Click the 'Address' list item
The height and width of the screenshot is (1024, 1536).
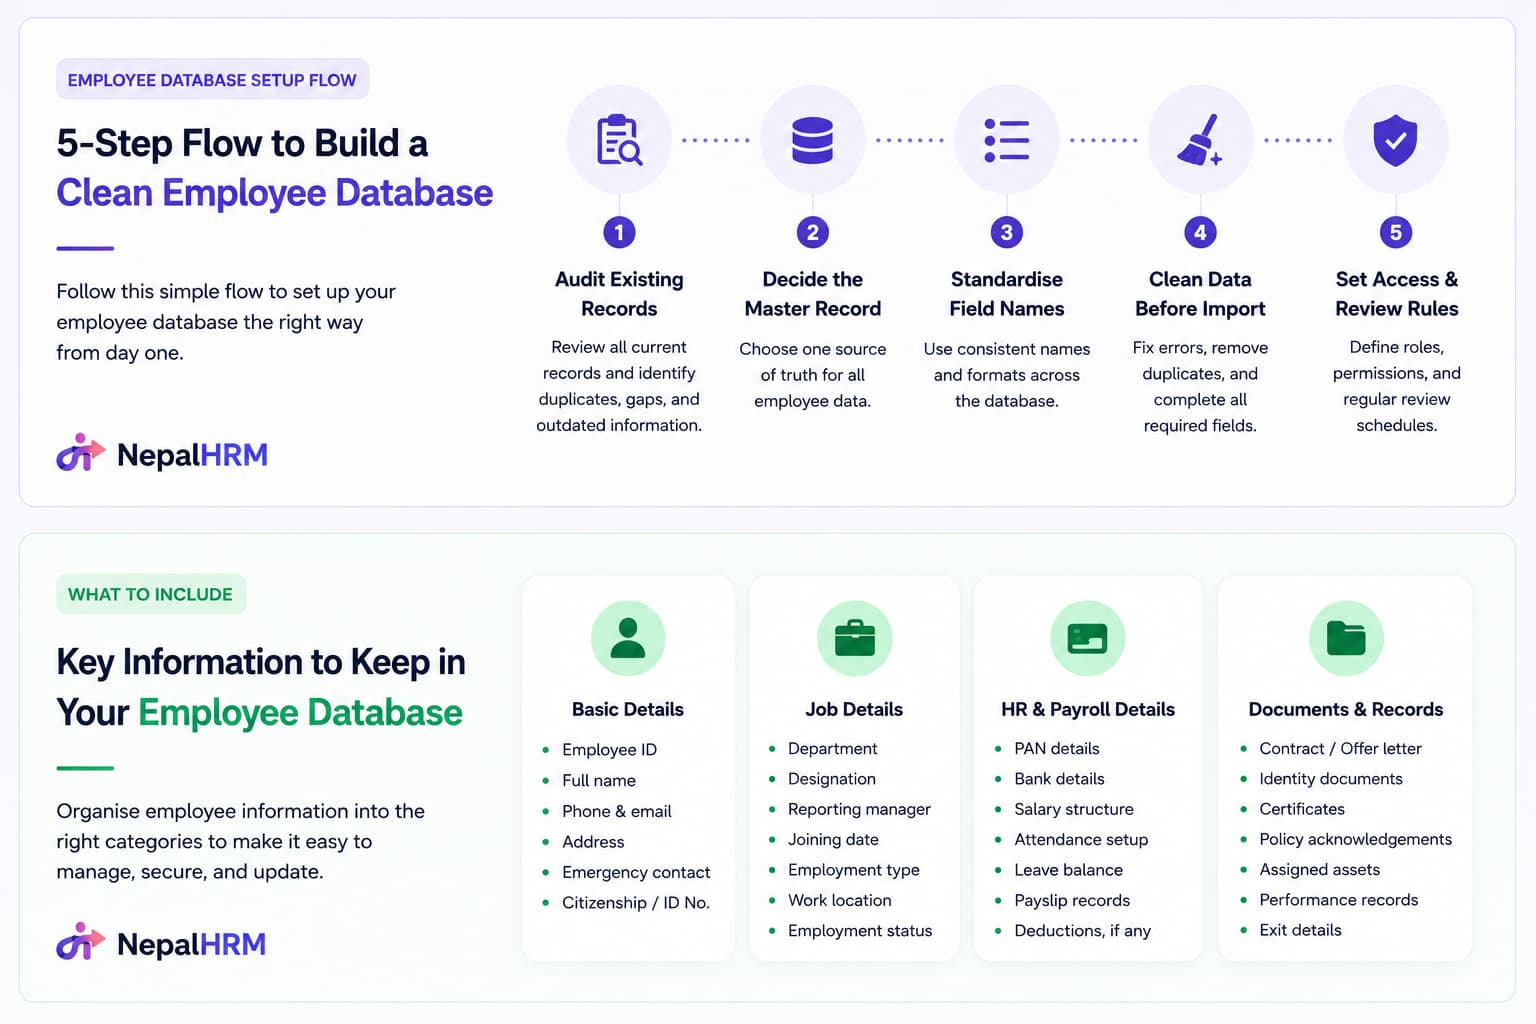click(x=593, y=842)
